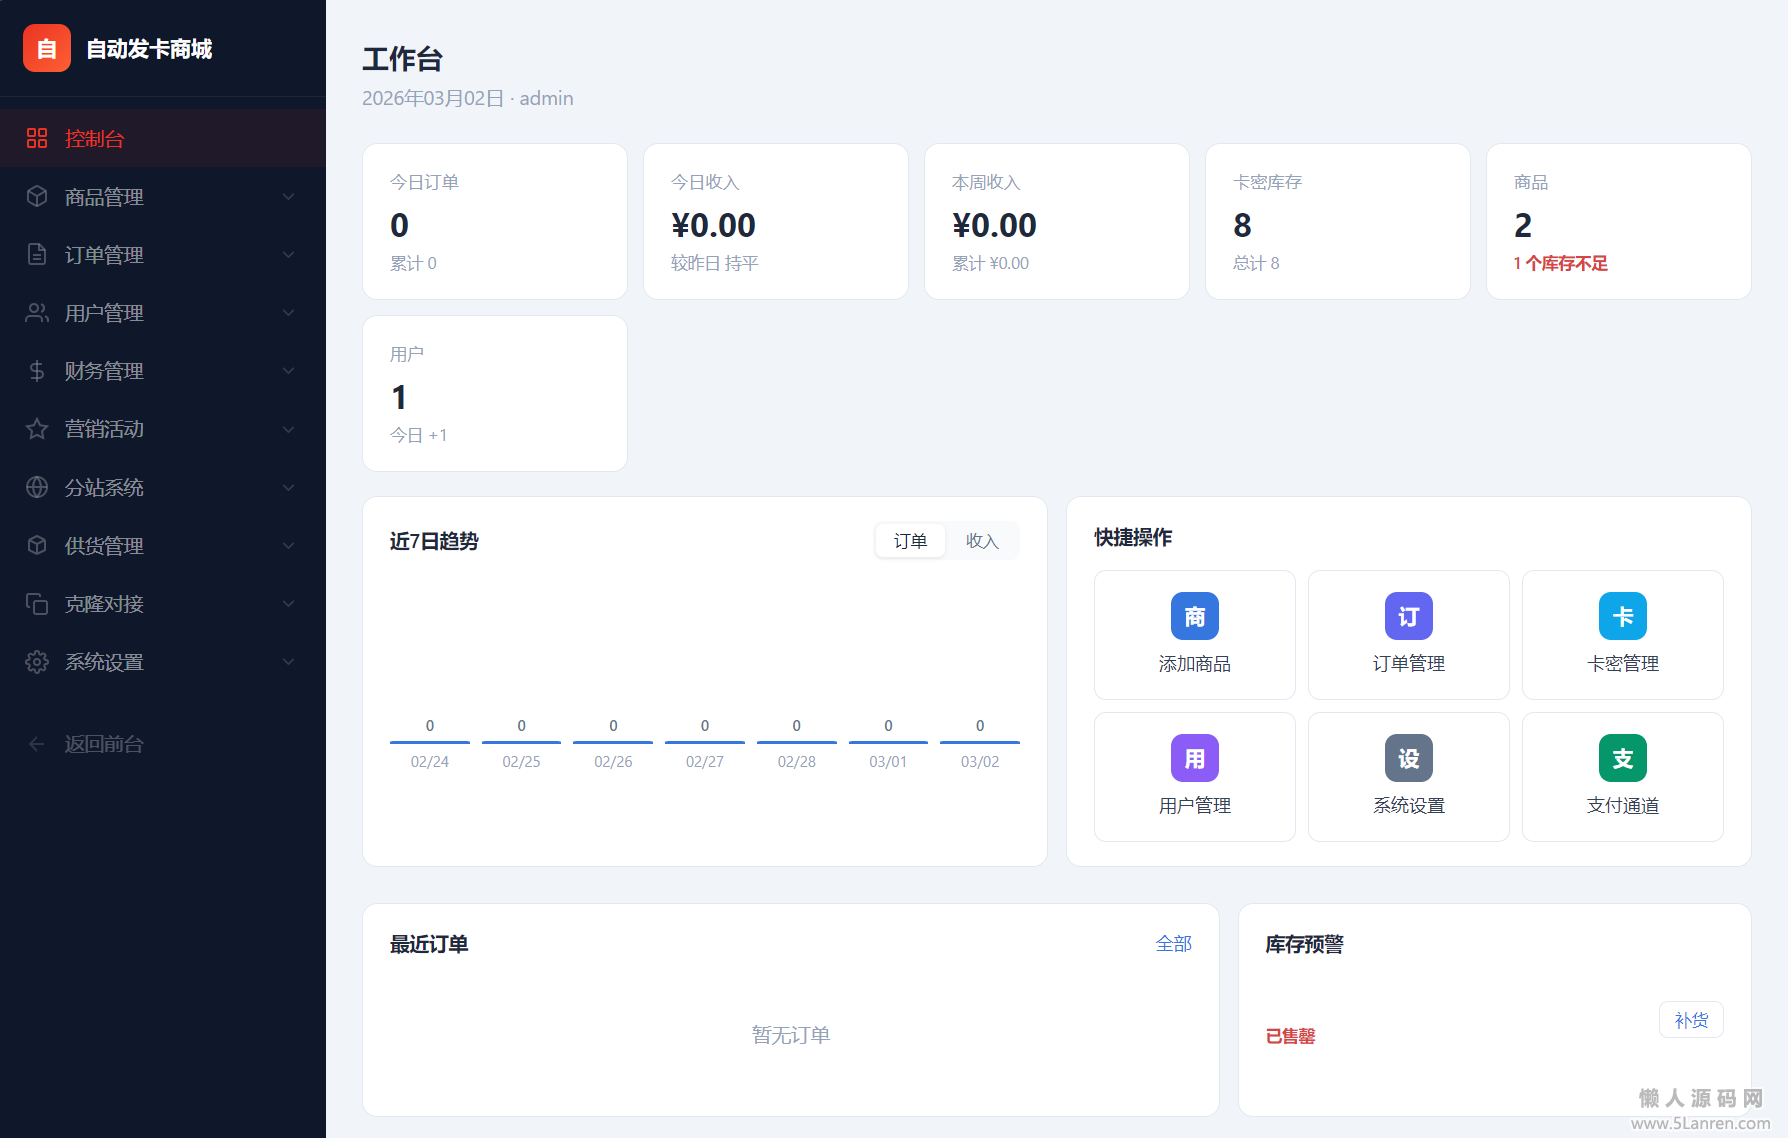The width and height of the screenshot is (1791, 1138).
Task: Click the green 支 quick action icon
Action: pyautogui.click(x=1623, y=758)
